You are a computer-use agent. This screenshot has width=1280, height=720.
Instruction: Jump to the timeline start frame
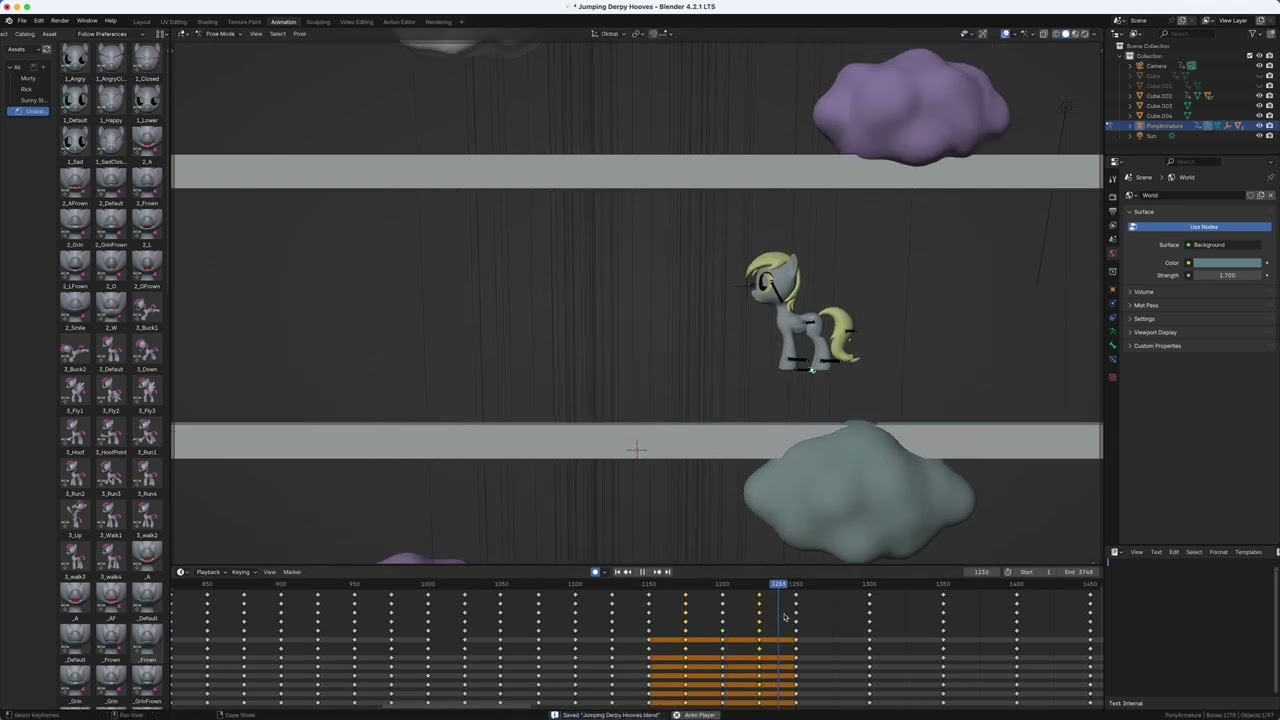(616, 572)
